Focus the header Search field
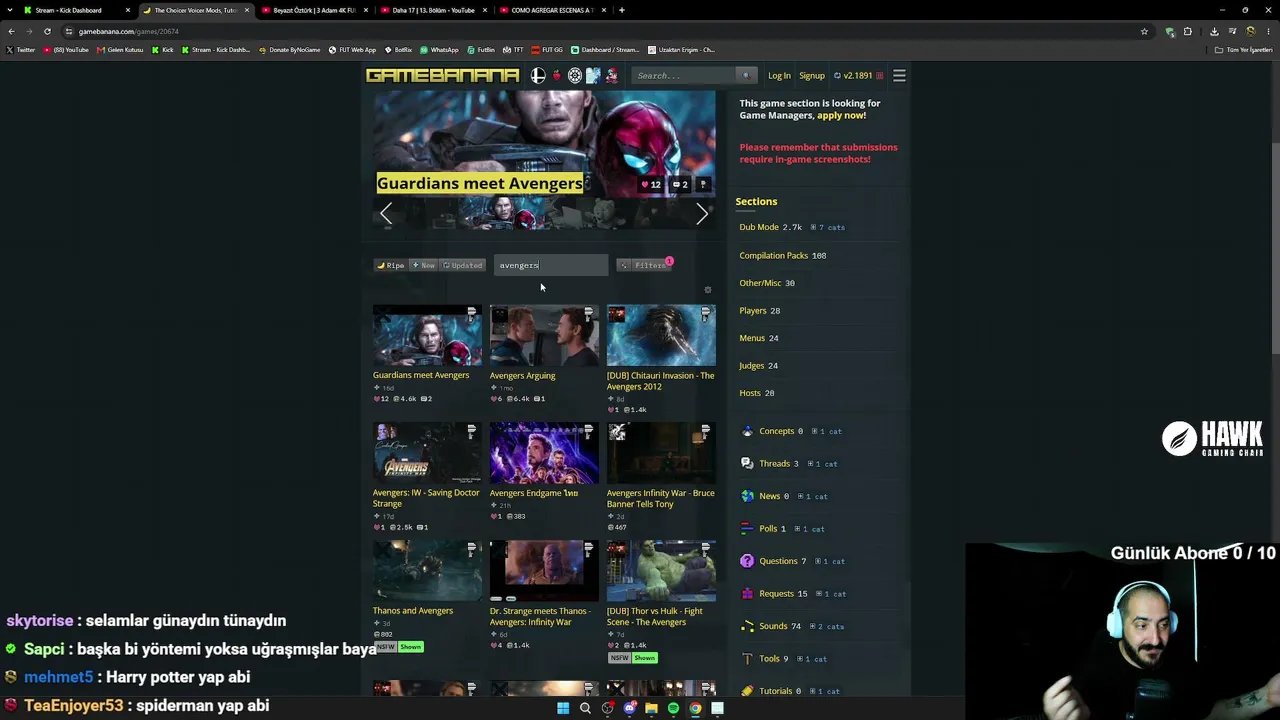Screen dimensions: 1280x720 click(x=685, y=76)
